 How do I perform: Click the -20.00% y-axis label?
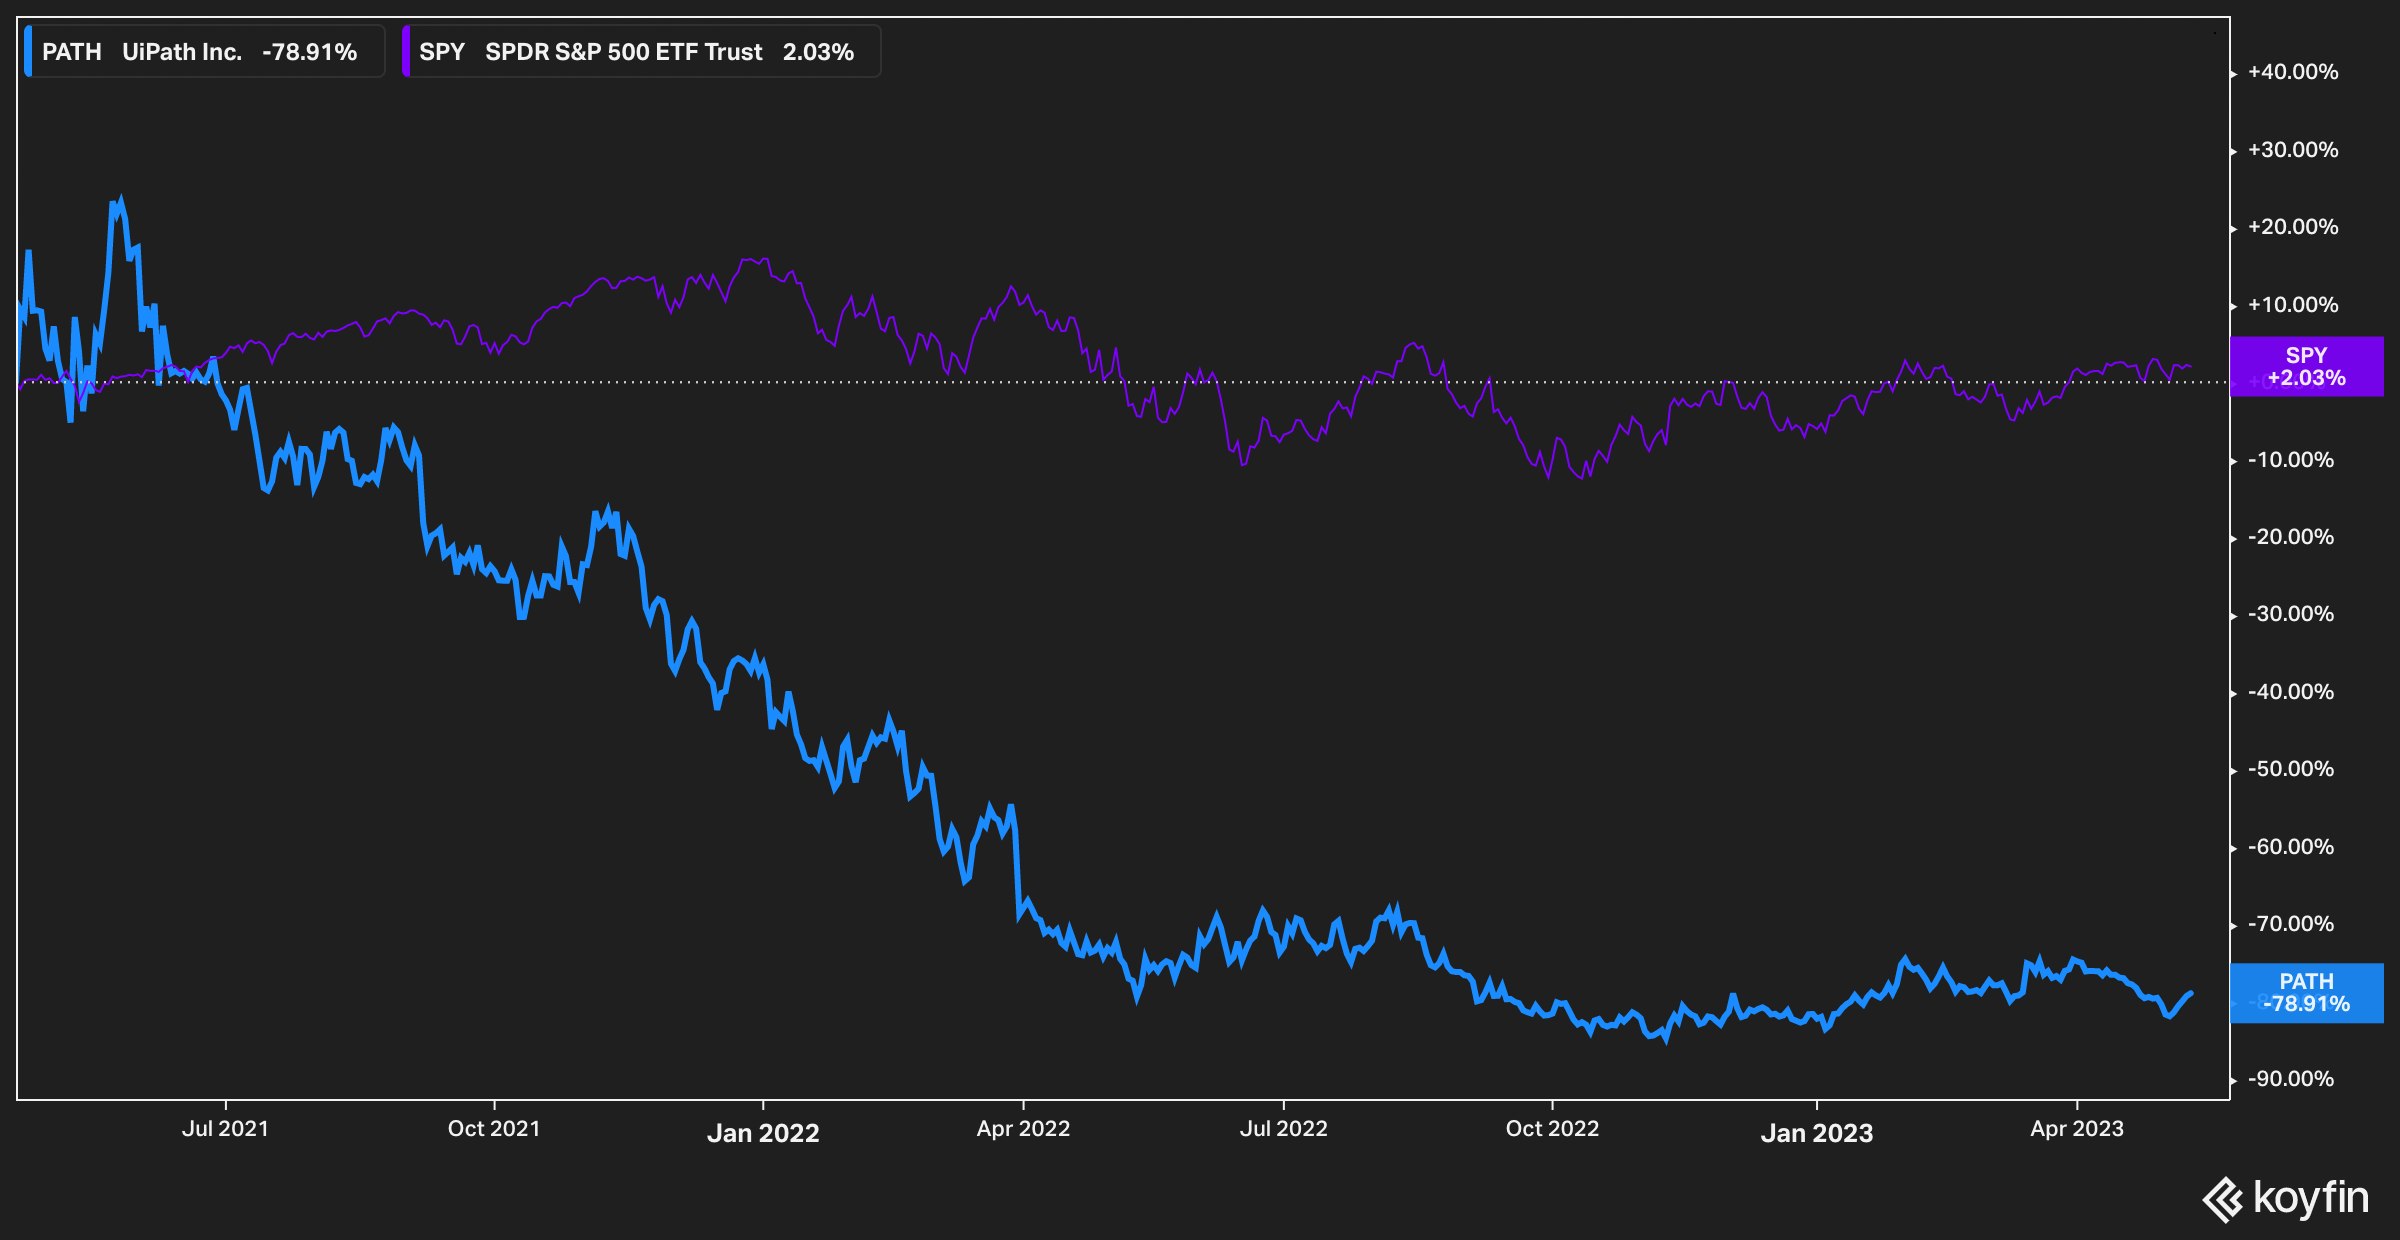click(2291, 537)
